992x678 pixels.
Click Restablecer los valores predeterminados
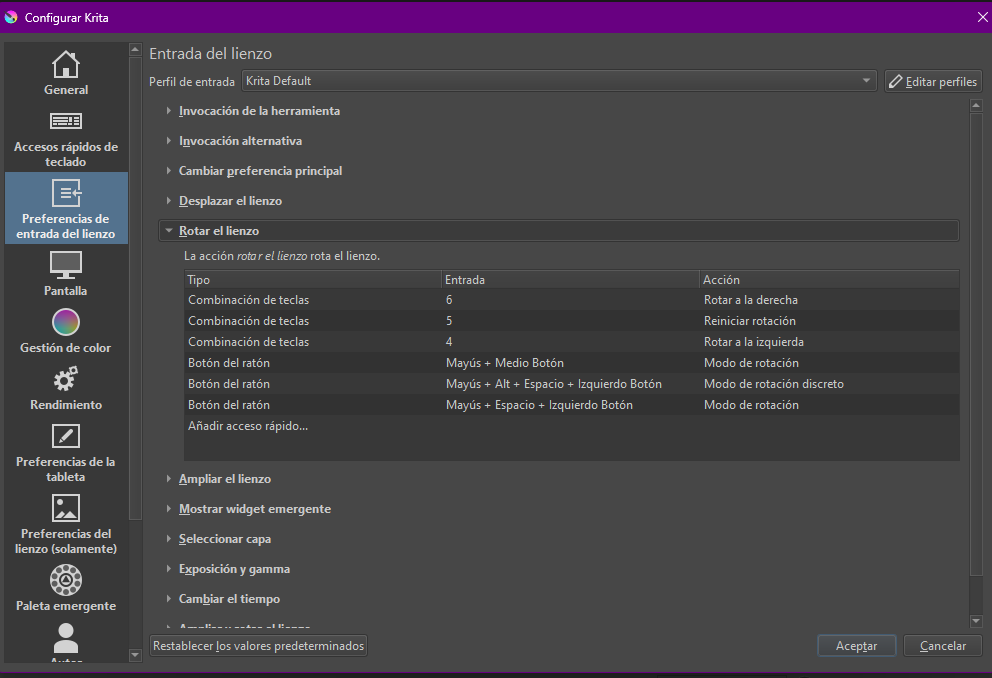tap(258, 646)
